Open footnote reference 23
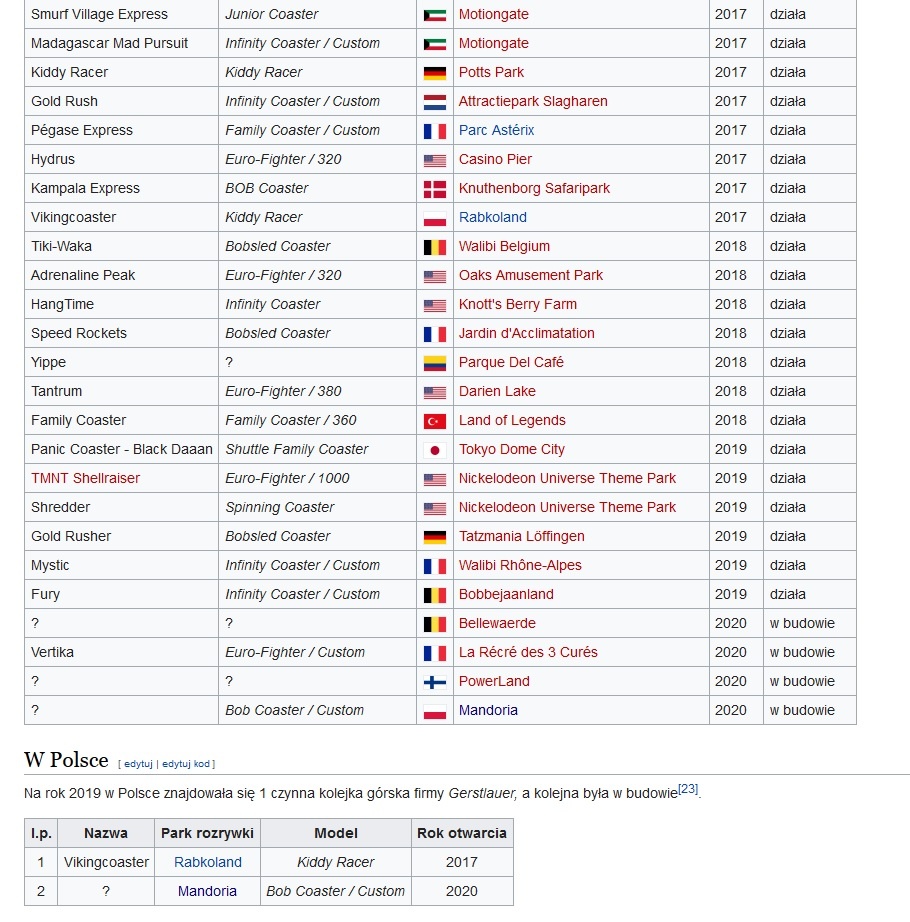Screen dimensions: 910x922 (x=688, y=789)
